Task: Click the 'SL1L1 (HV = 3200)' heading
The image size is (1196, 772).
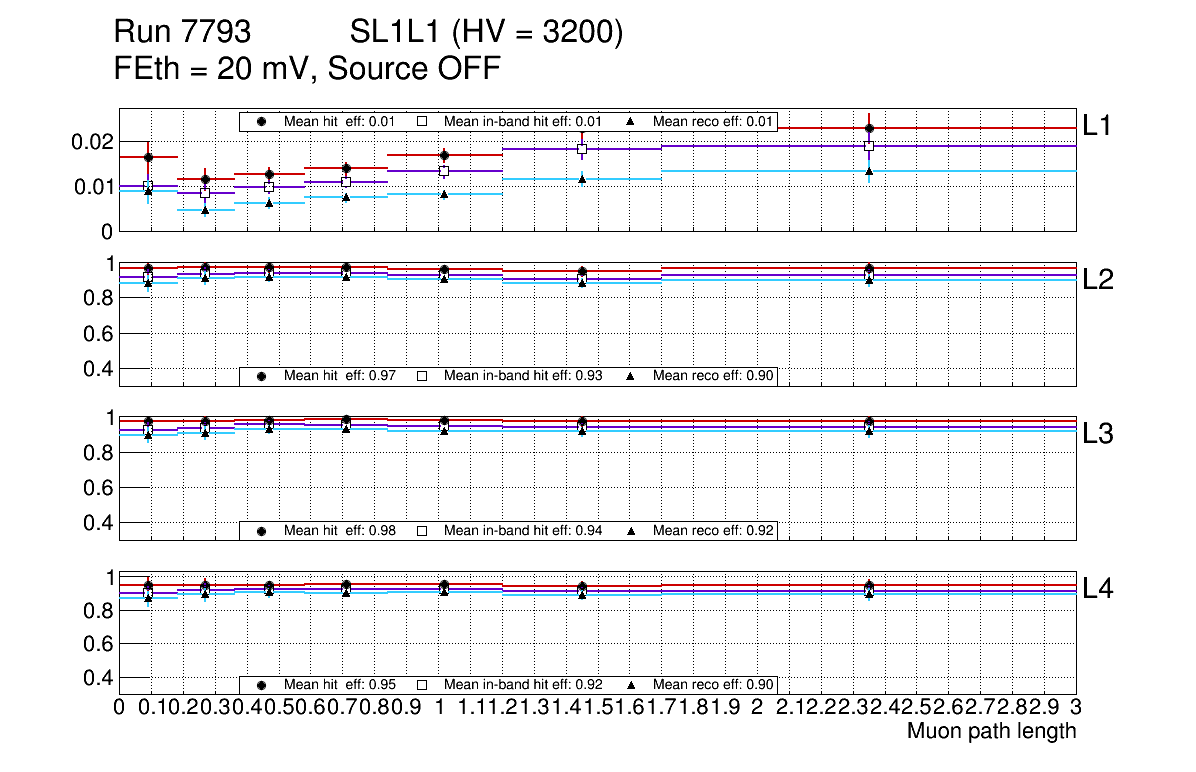Action: [487, 33]
